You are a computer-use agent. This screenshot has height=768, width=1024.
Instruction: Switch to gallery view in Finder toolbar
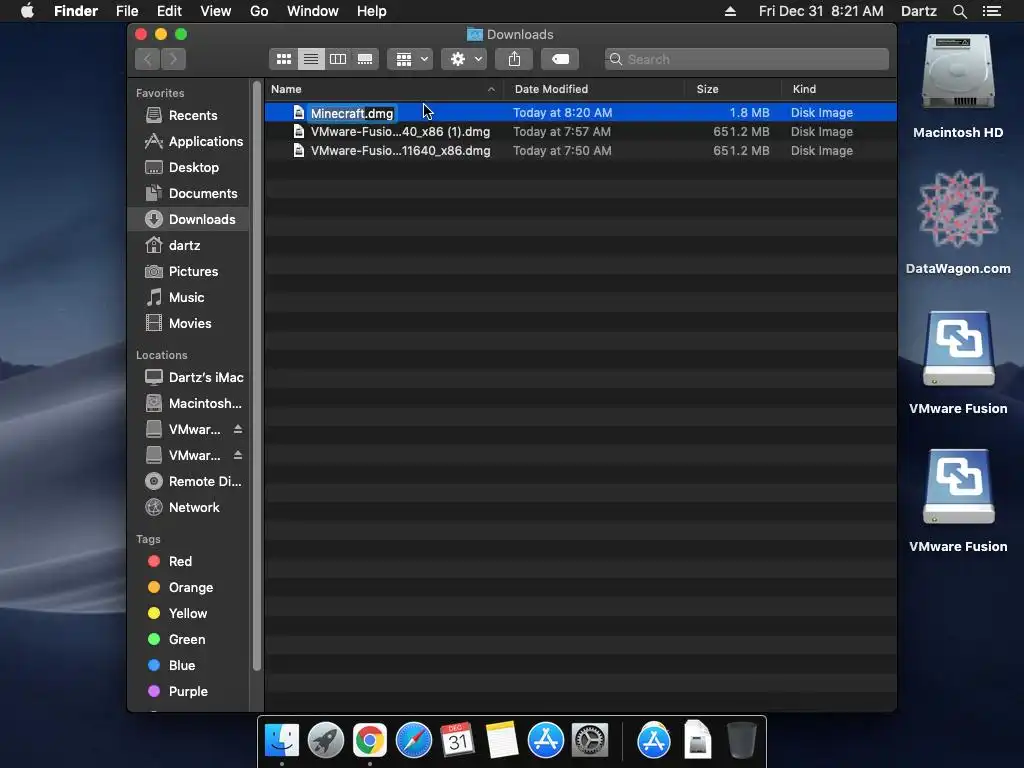point(365,59)
